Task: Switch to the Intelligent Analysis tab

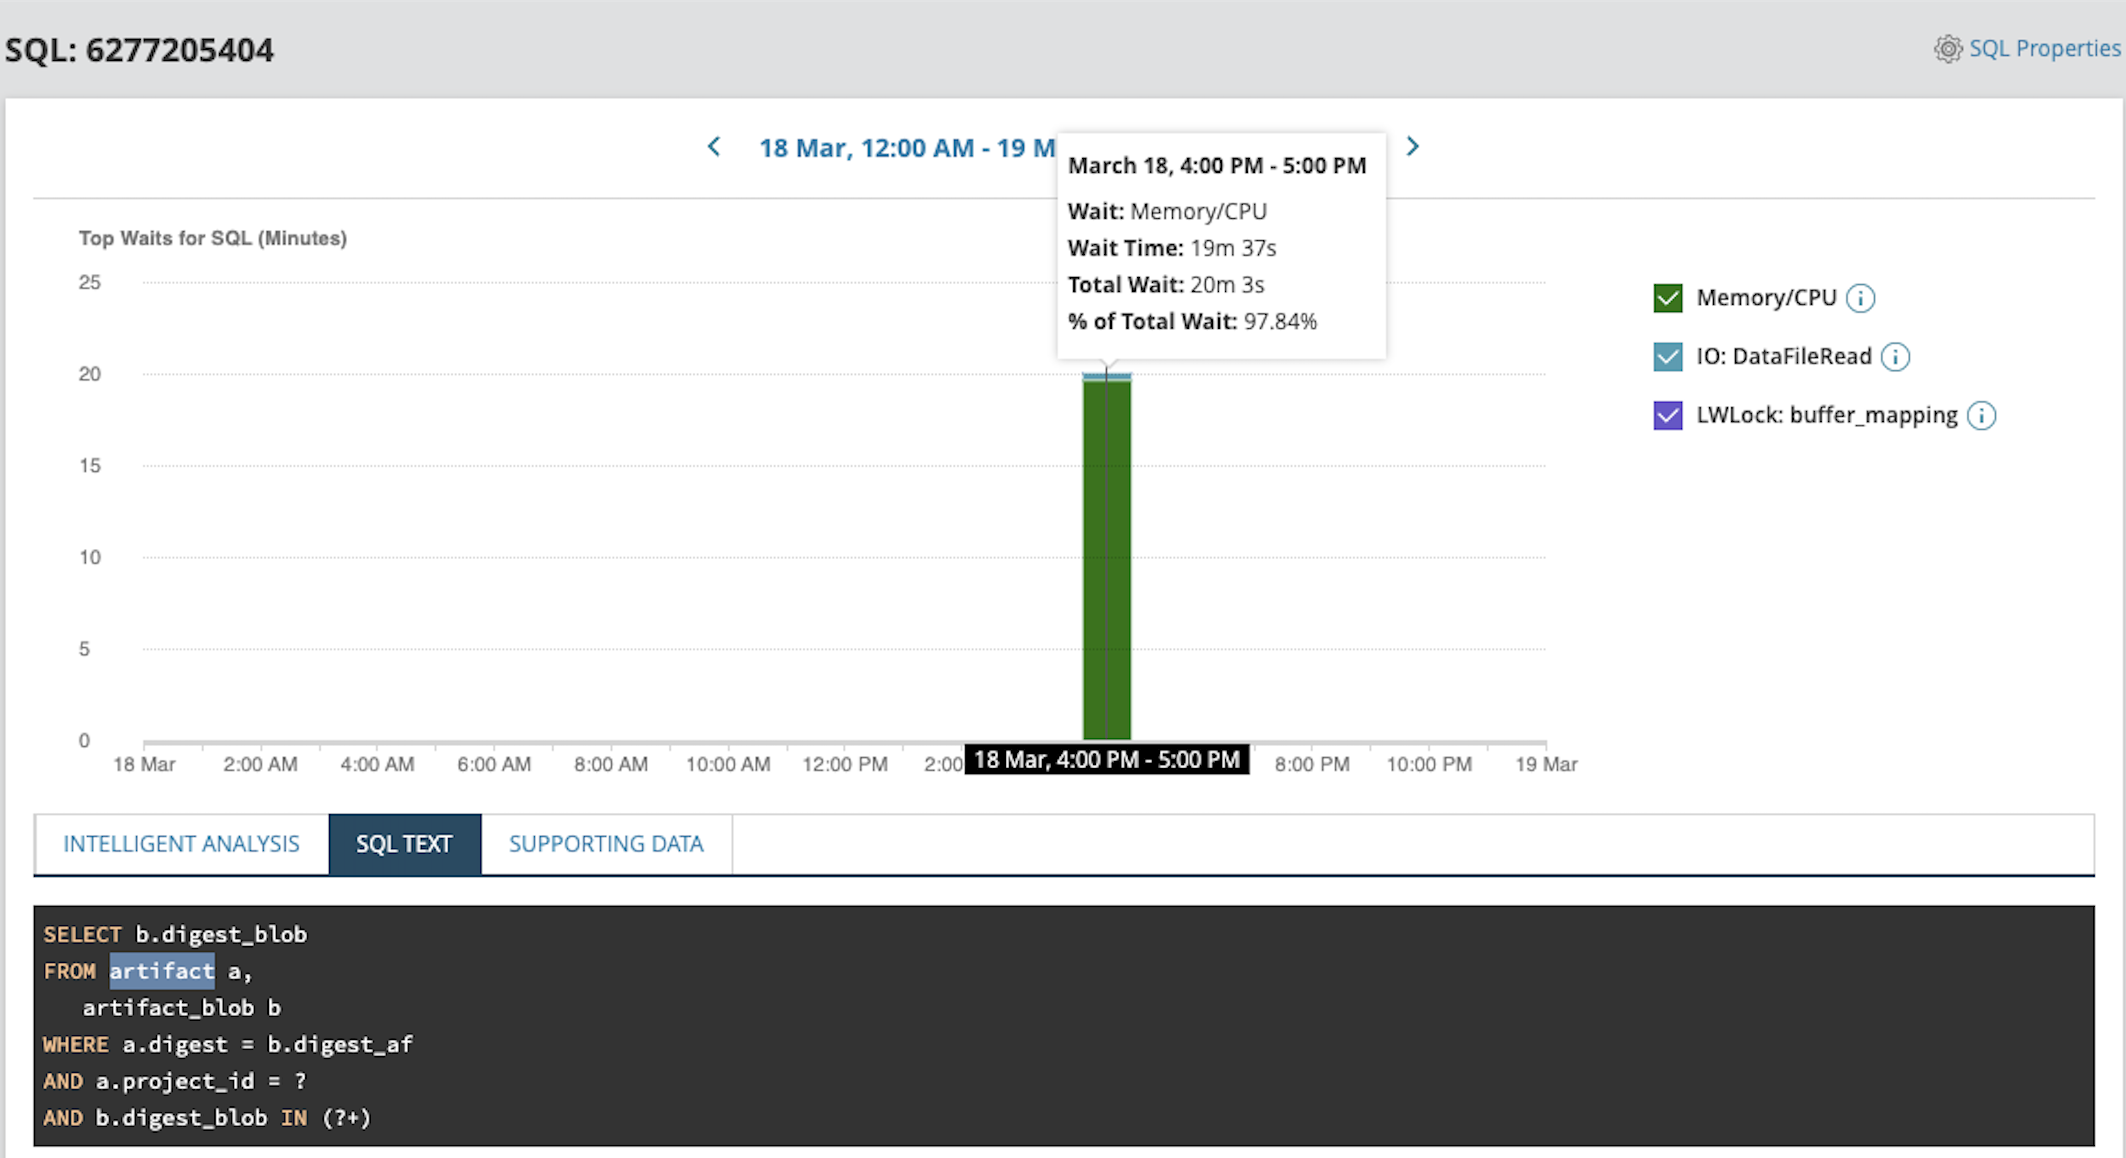Action: (181, 843)
